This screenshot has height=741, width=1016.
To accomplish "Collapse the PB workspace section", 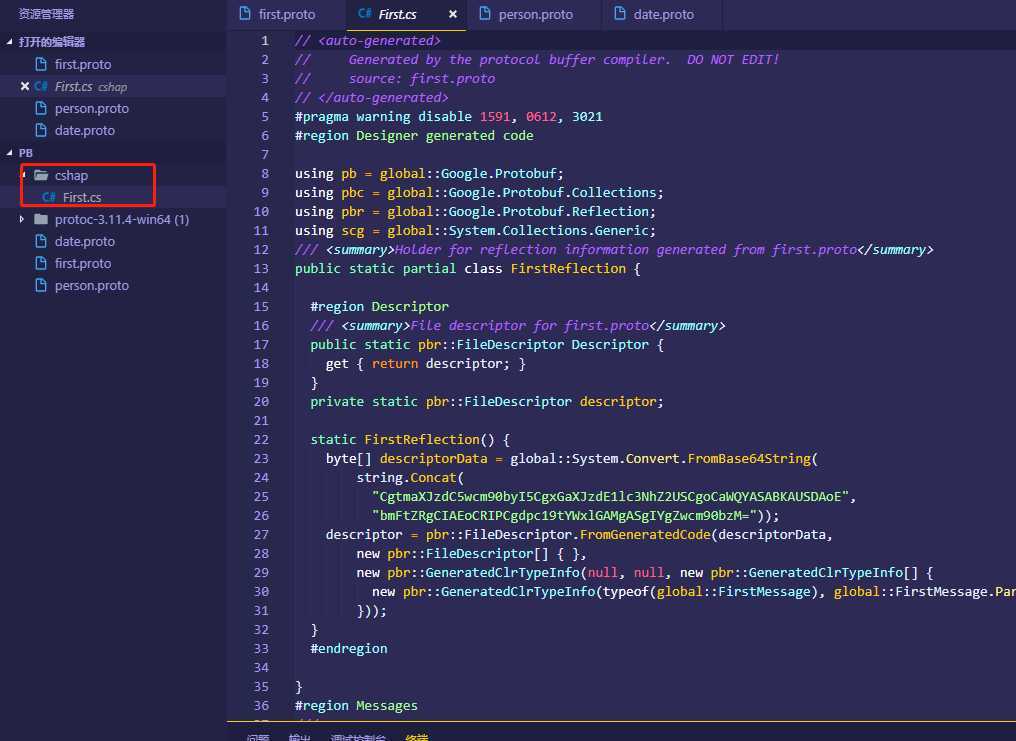I will [9, 153].
